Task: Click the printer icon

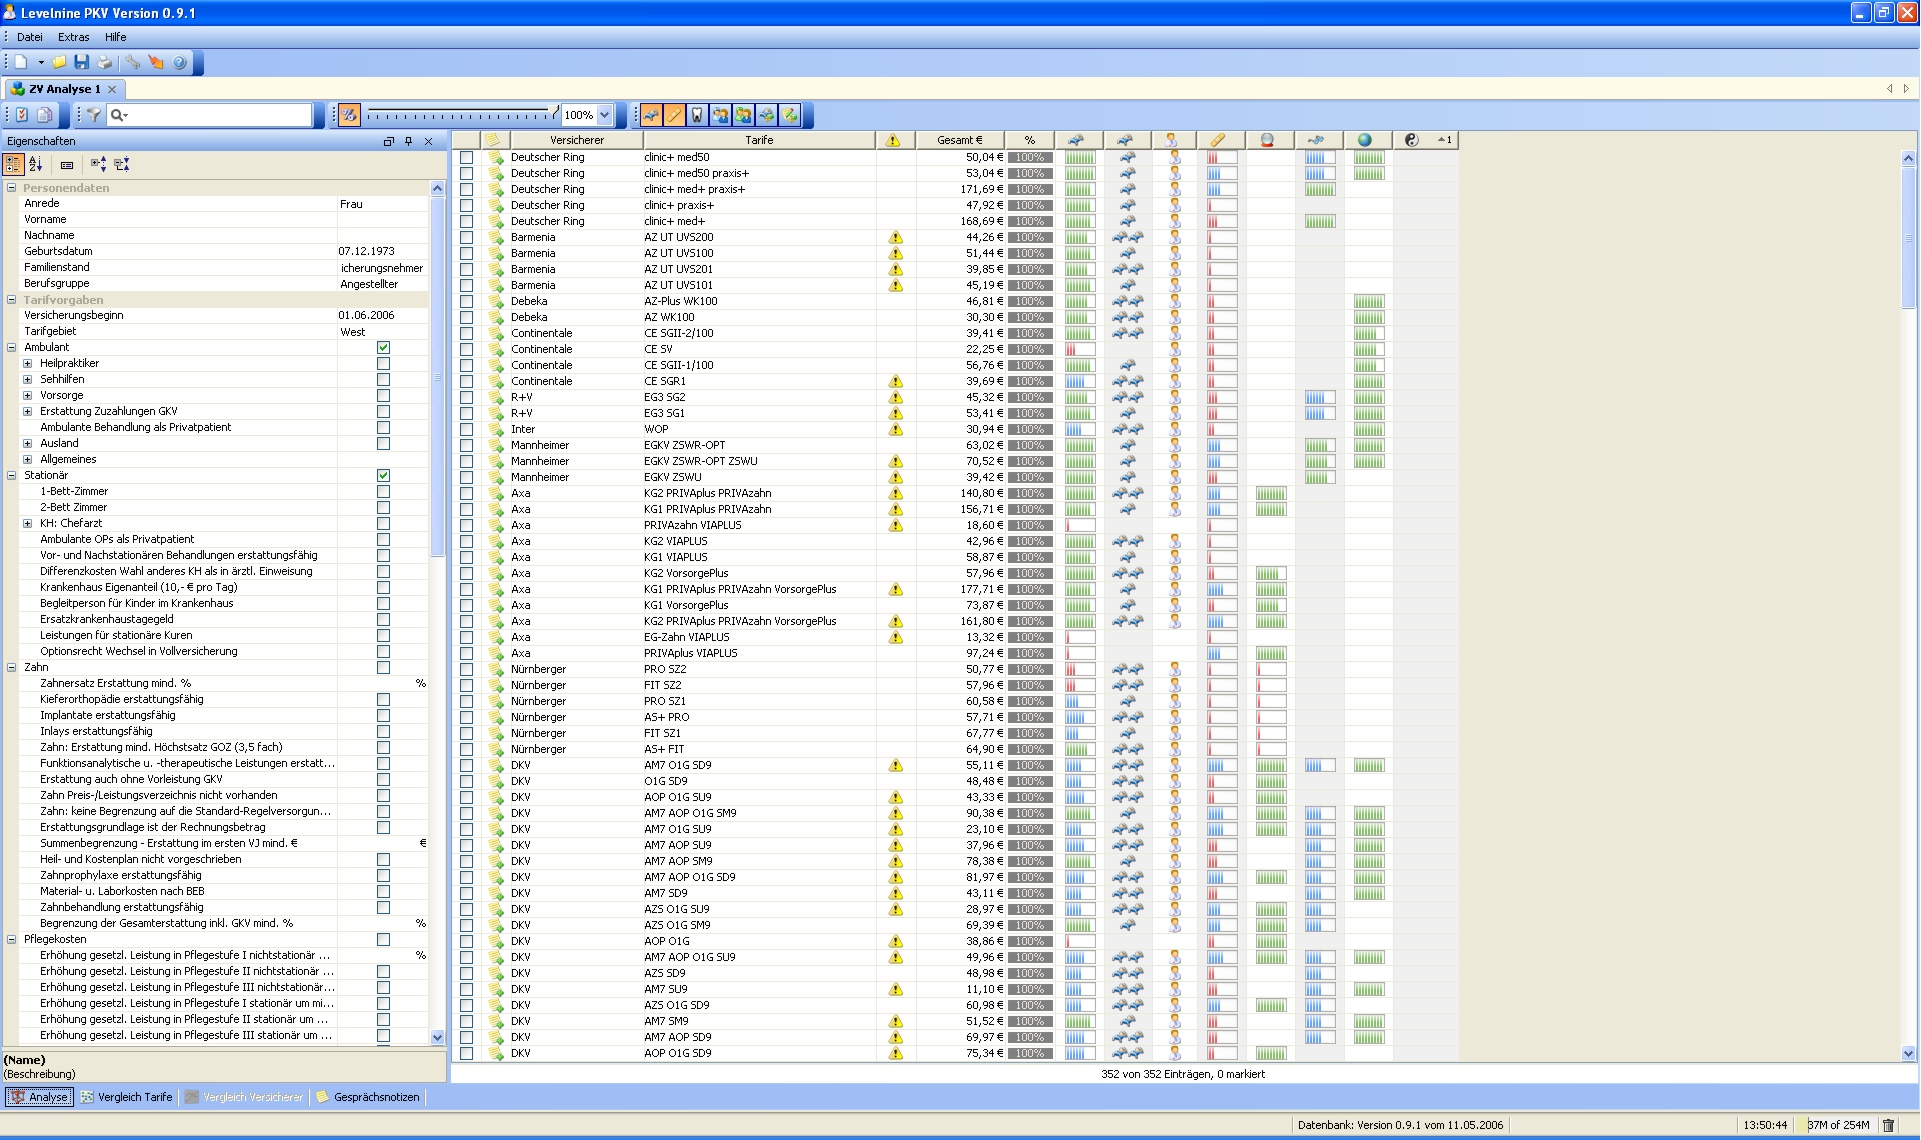Action: pos(105,62)
